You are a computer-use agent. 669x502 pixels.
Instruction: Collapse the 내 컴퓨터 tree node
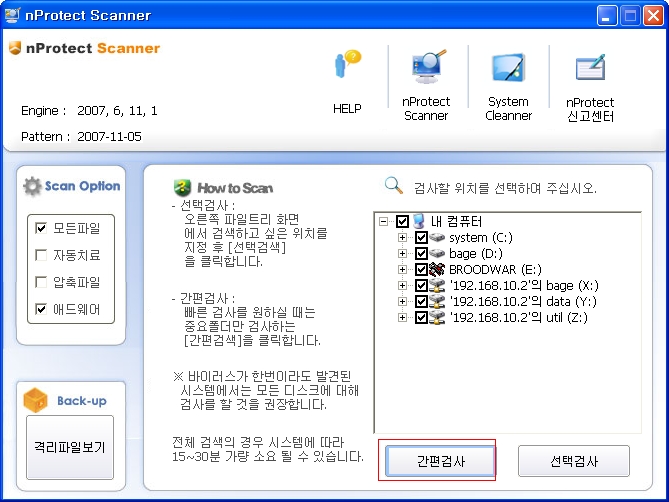coord(384,221)
